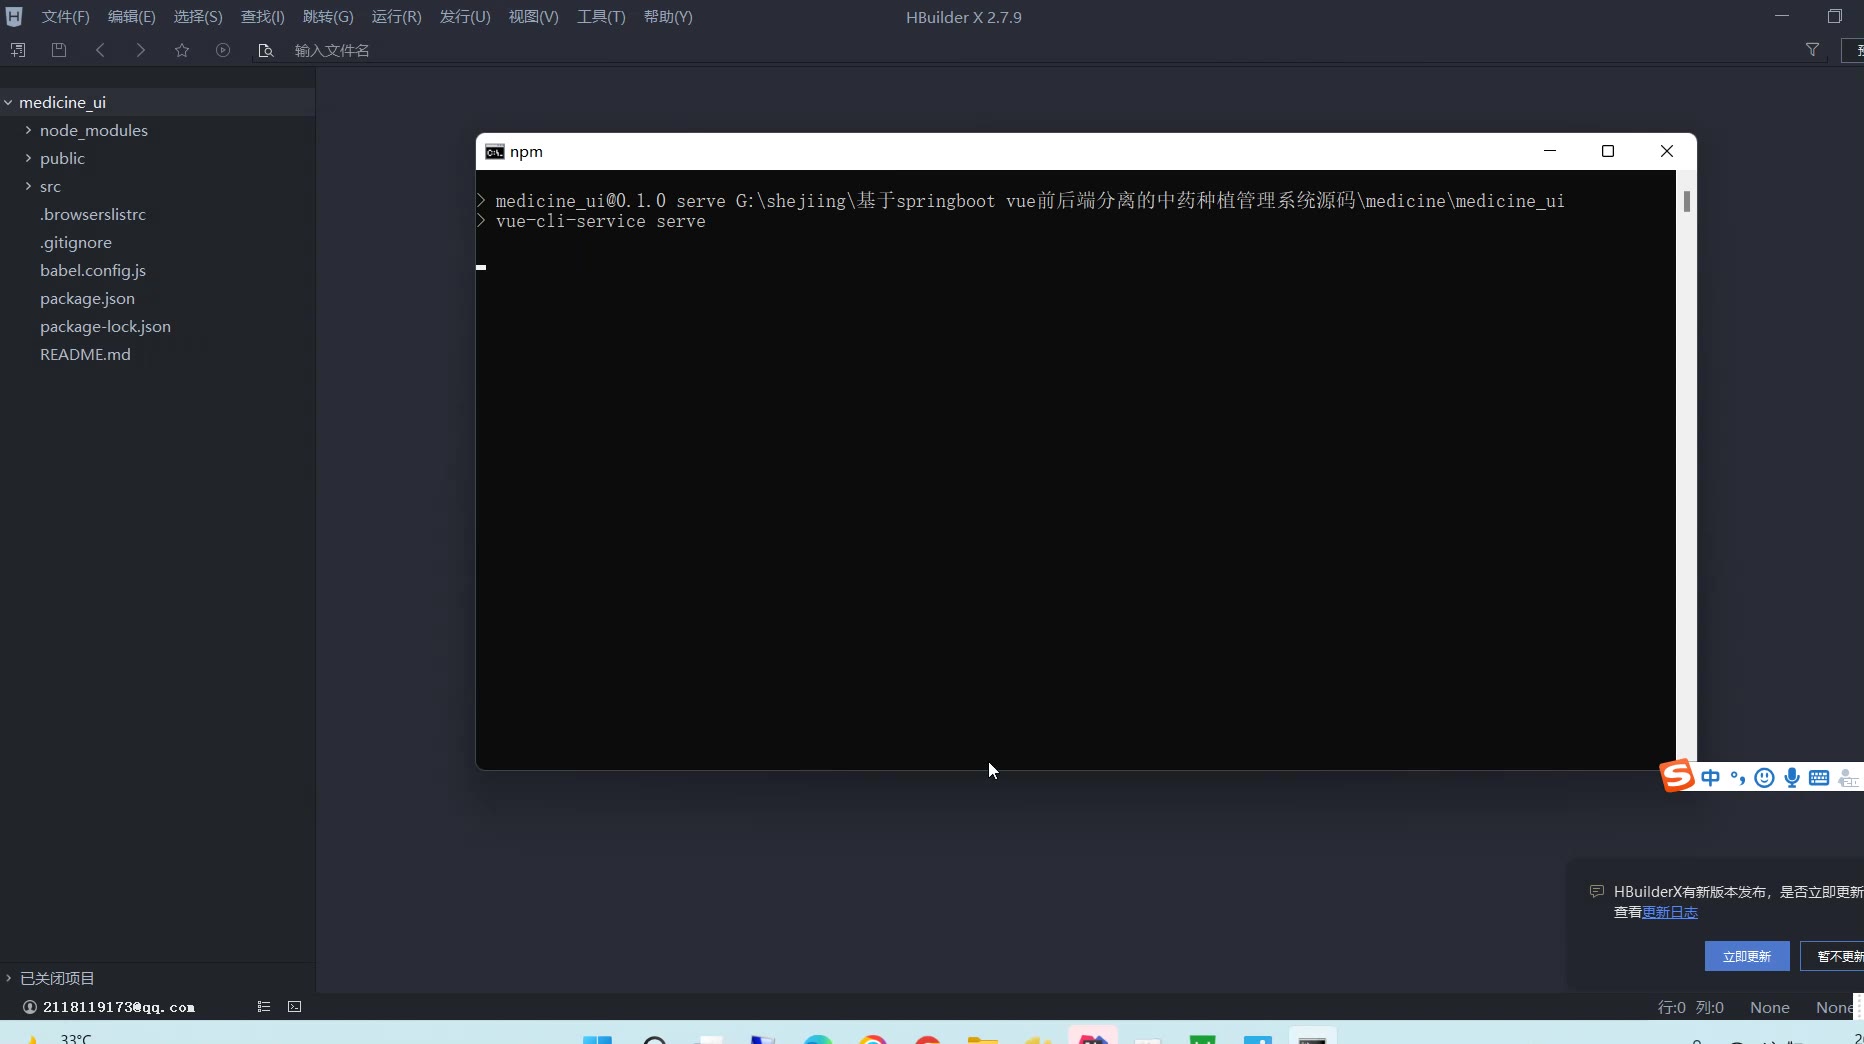Screen dimensions: 1864x1044
Task: Click the 输入文件名 search field
Action: [x=1040, y=50]
